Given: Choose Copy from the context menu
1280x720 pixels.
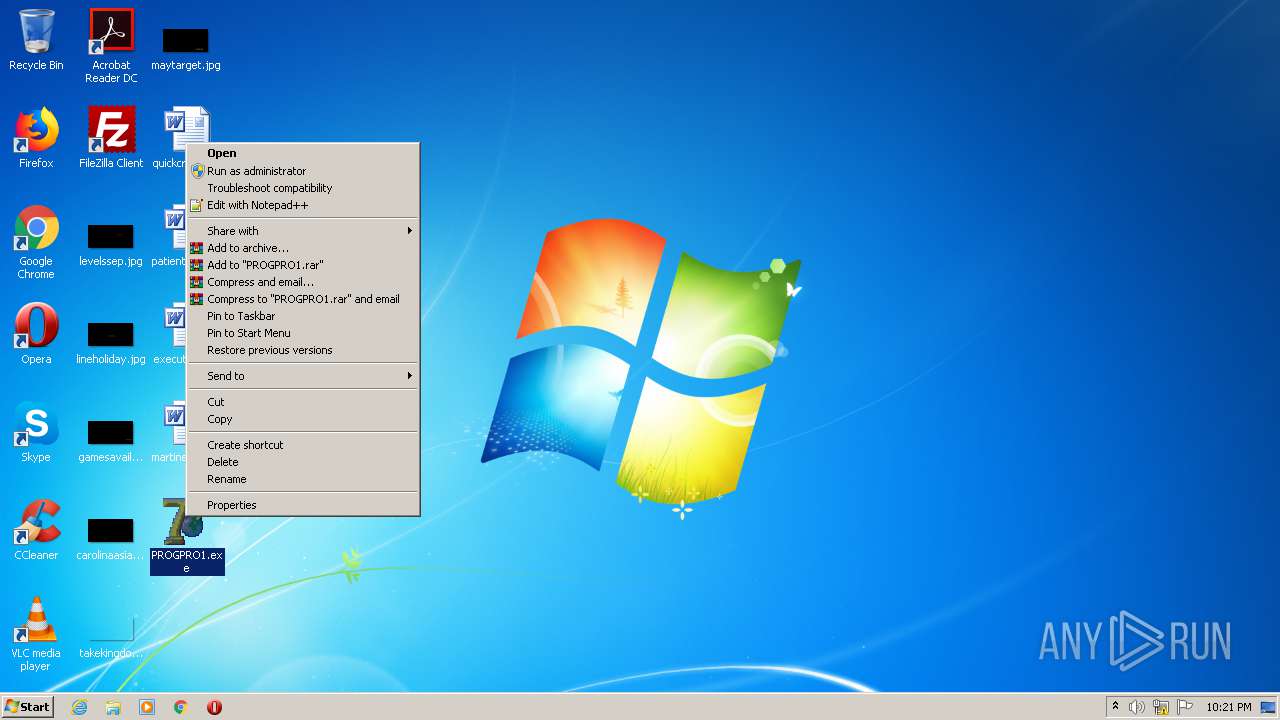Looking at the screenshot, I should tap(303, 419).
